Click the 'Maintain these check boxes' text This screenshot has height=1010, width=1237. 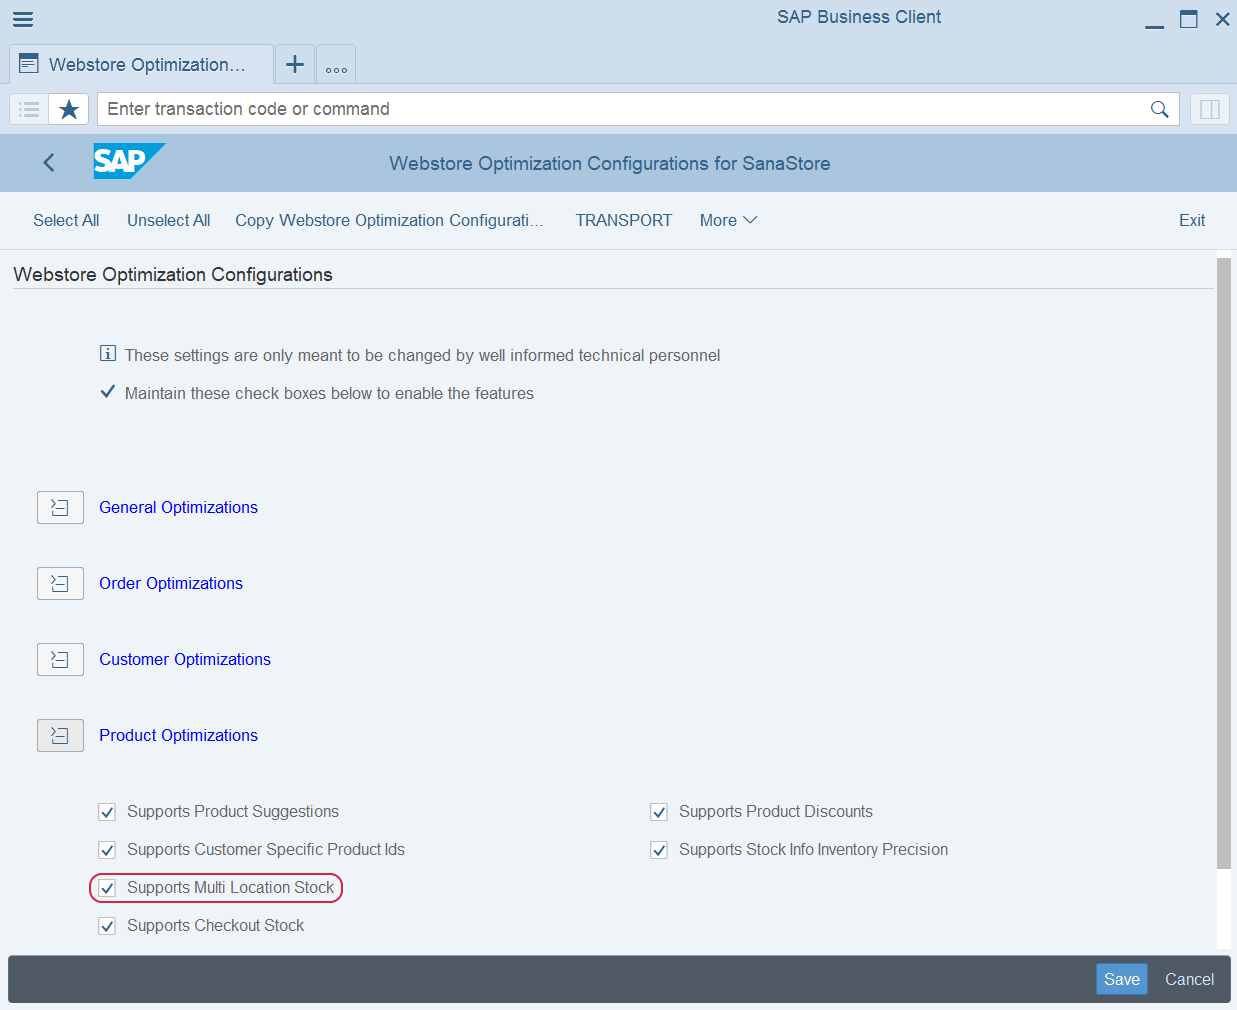tap(329, 393)
